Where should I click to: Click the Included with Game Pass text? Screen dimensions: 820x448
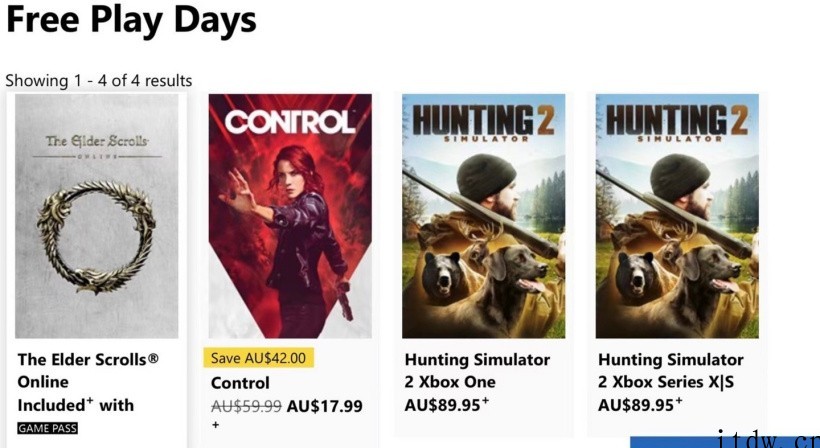76,405
